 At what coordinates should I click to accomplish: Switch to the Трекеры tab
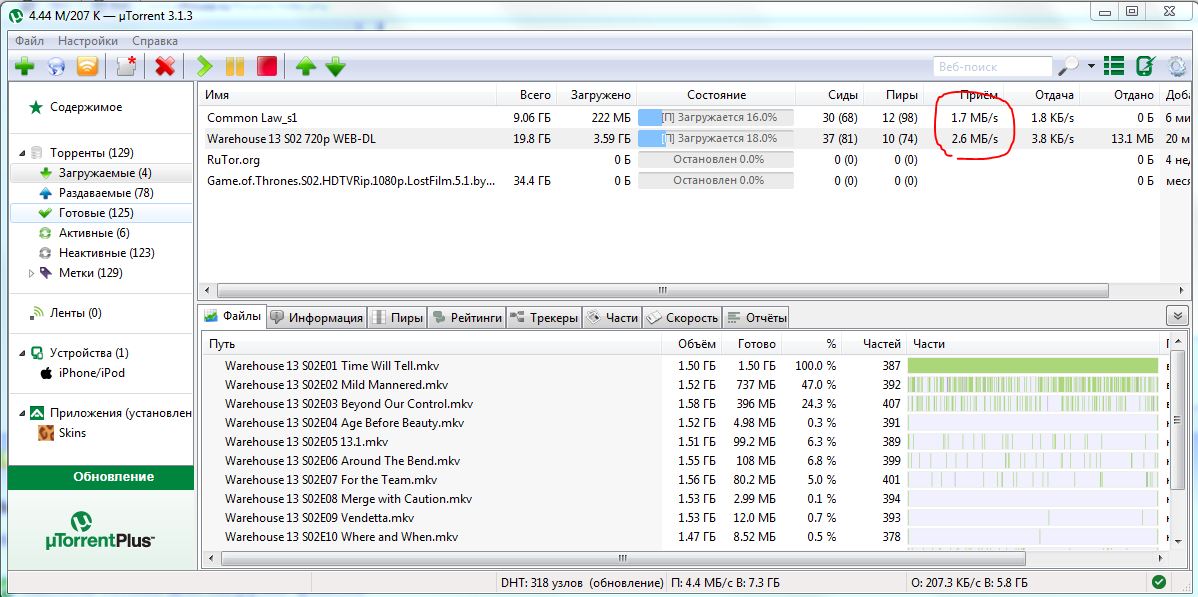click(544, 318)
